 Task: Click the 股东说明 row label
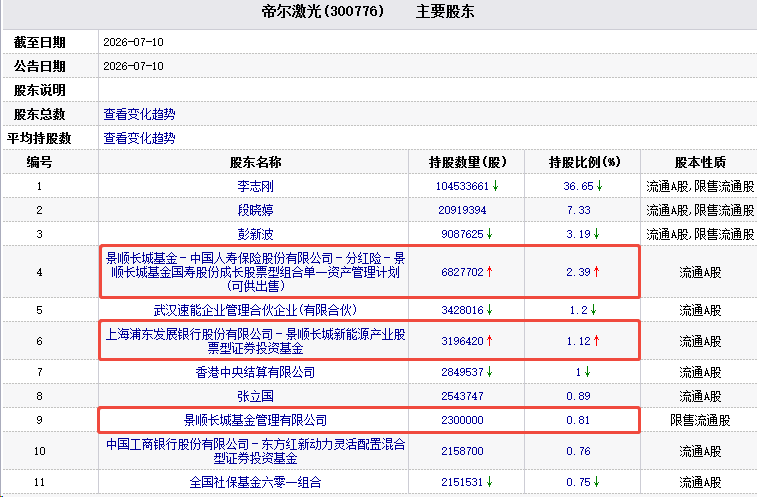point(39,90)
